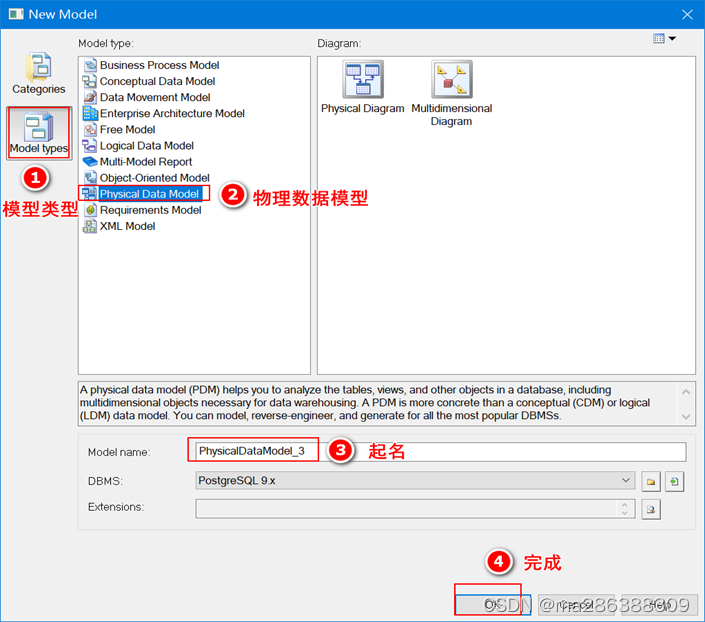Click the Enterprise Architecture Model icon
This screenshot has height=622, width=705.
[90, 113]
